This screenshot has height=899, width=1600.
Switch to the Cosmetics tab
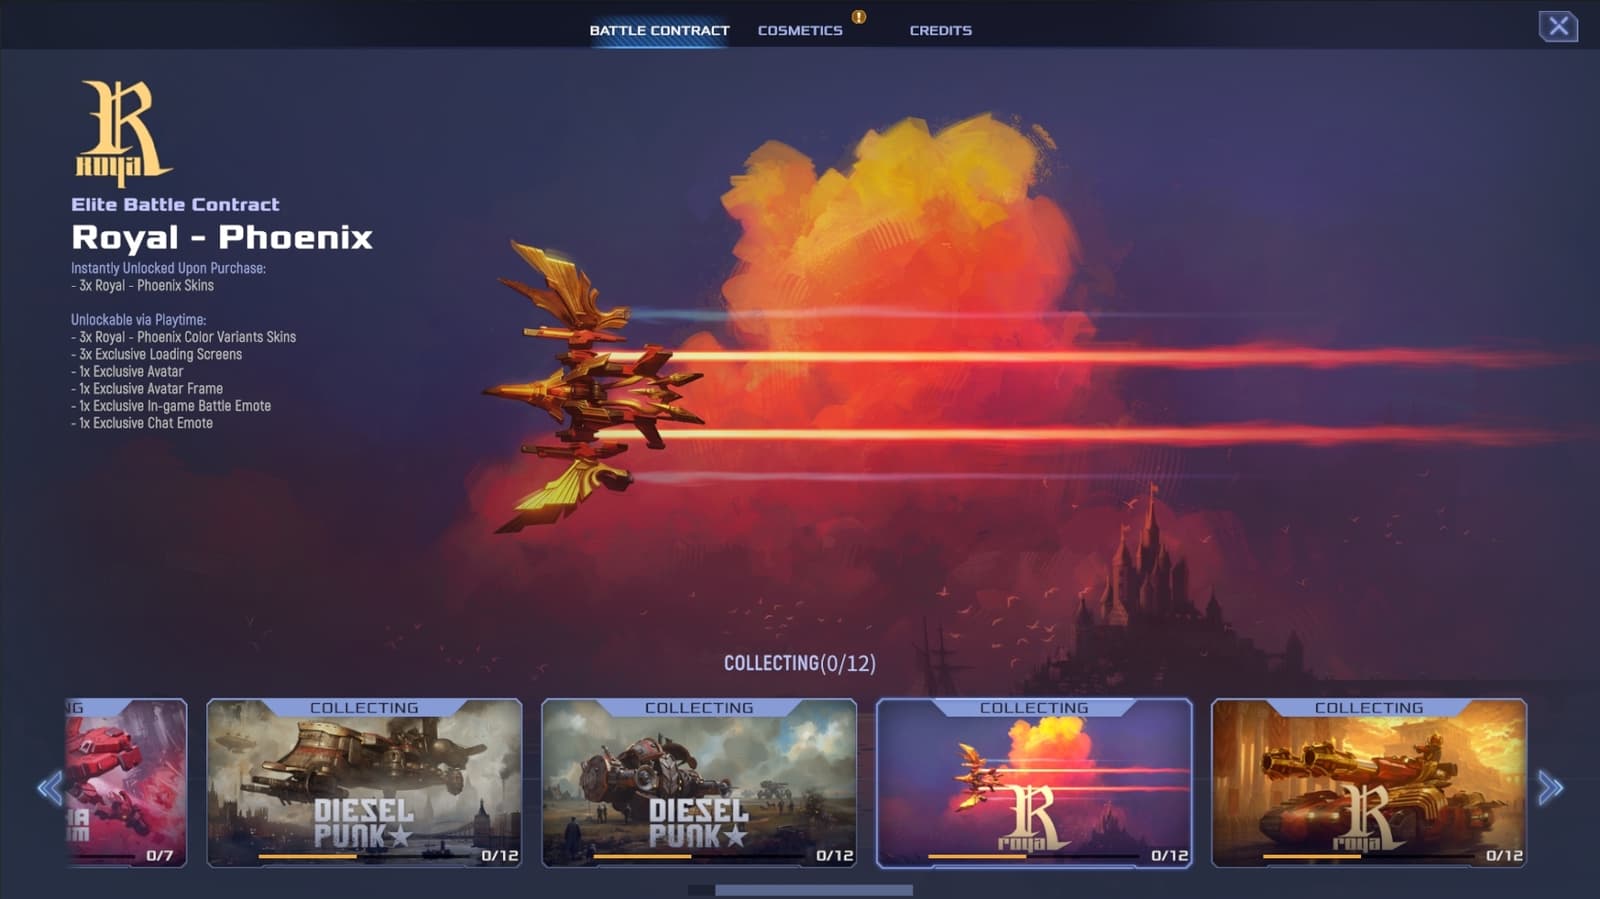pyautogui.click(x=800, y=30)
